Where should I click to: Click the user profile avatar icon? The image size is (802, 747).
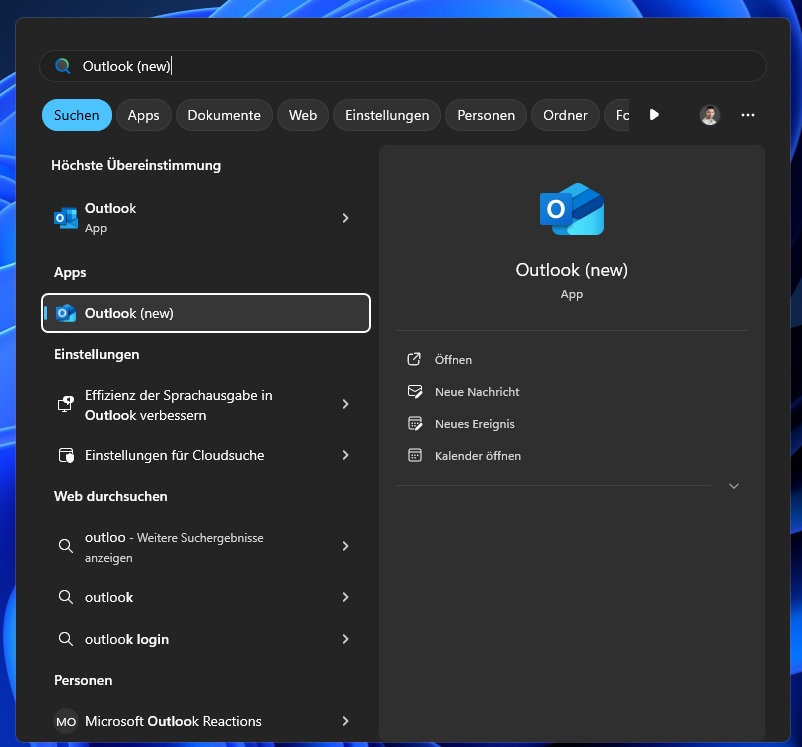coord(709,115)
